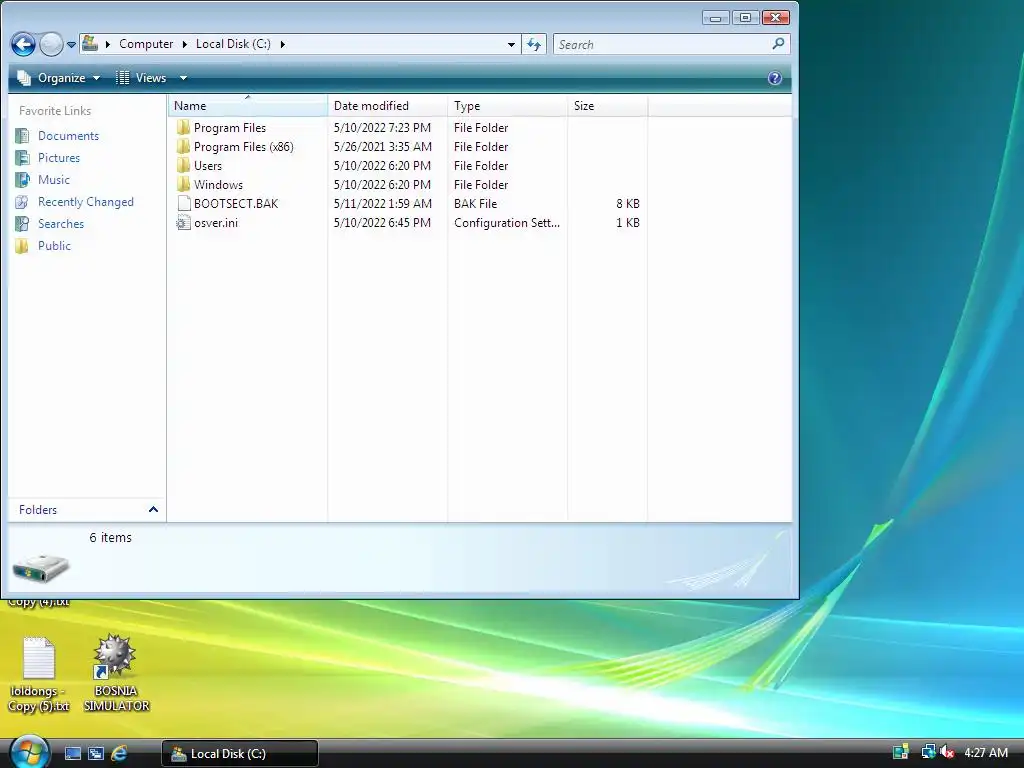
Task: Select the BOOTSECT.BAK file name
Action: click(x=236, y=204)
